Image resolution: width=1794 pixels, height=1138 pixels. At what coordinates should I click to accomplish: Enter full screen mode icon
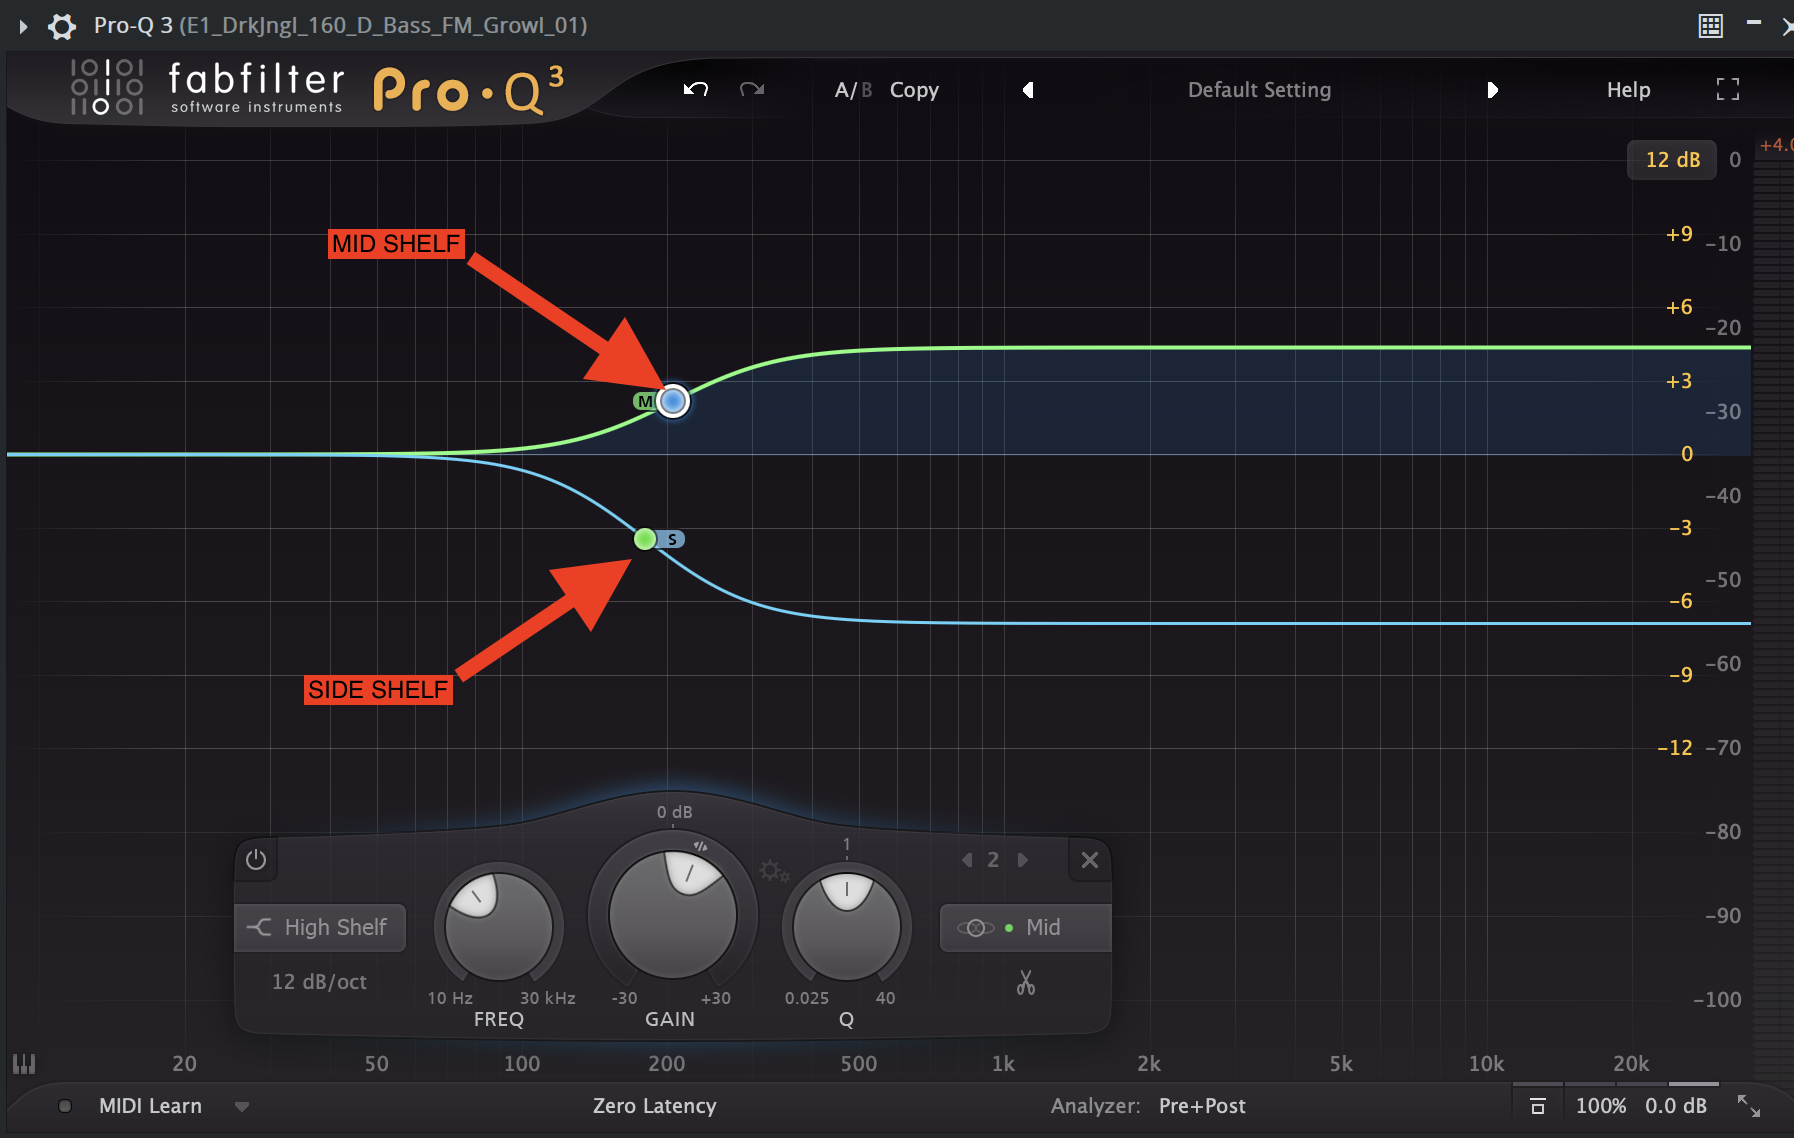coord(1728,90)
